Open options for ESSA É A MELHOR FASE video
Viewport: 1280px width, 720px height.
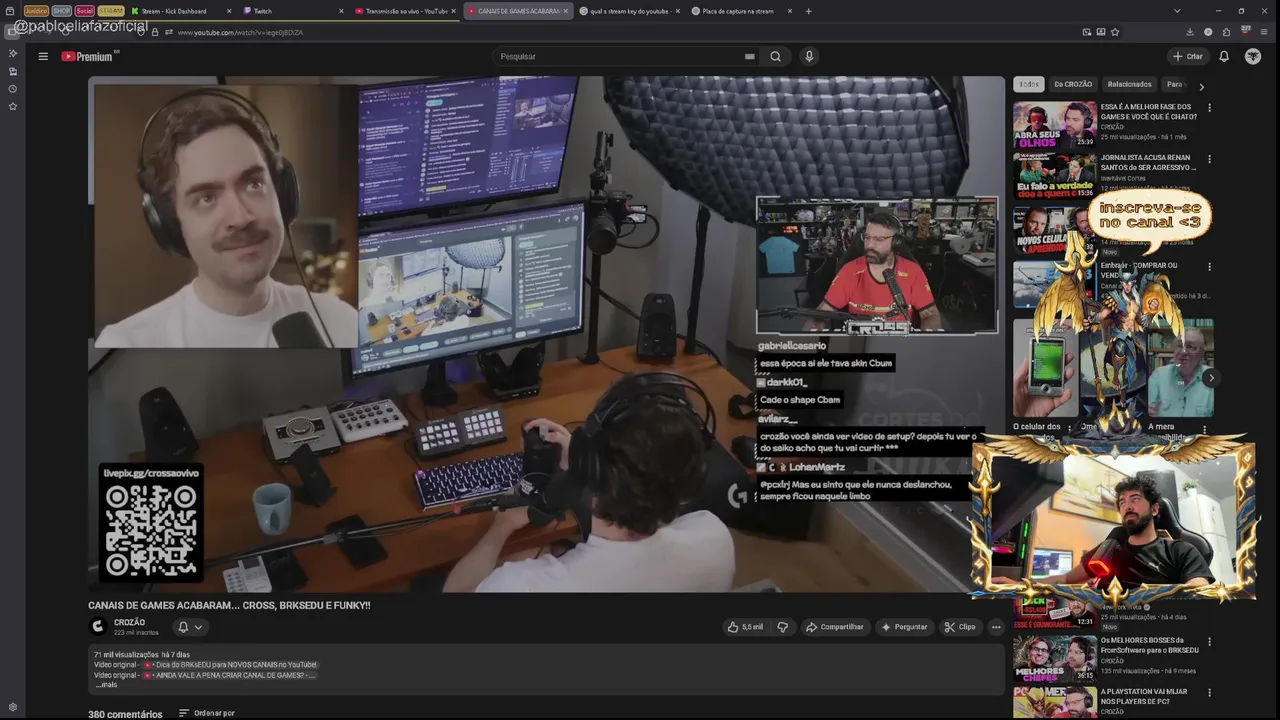[x=1209, y=108]
